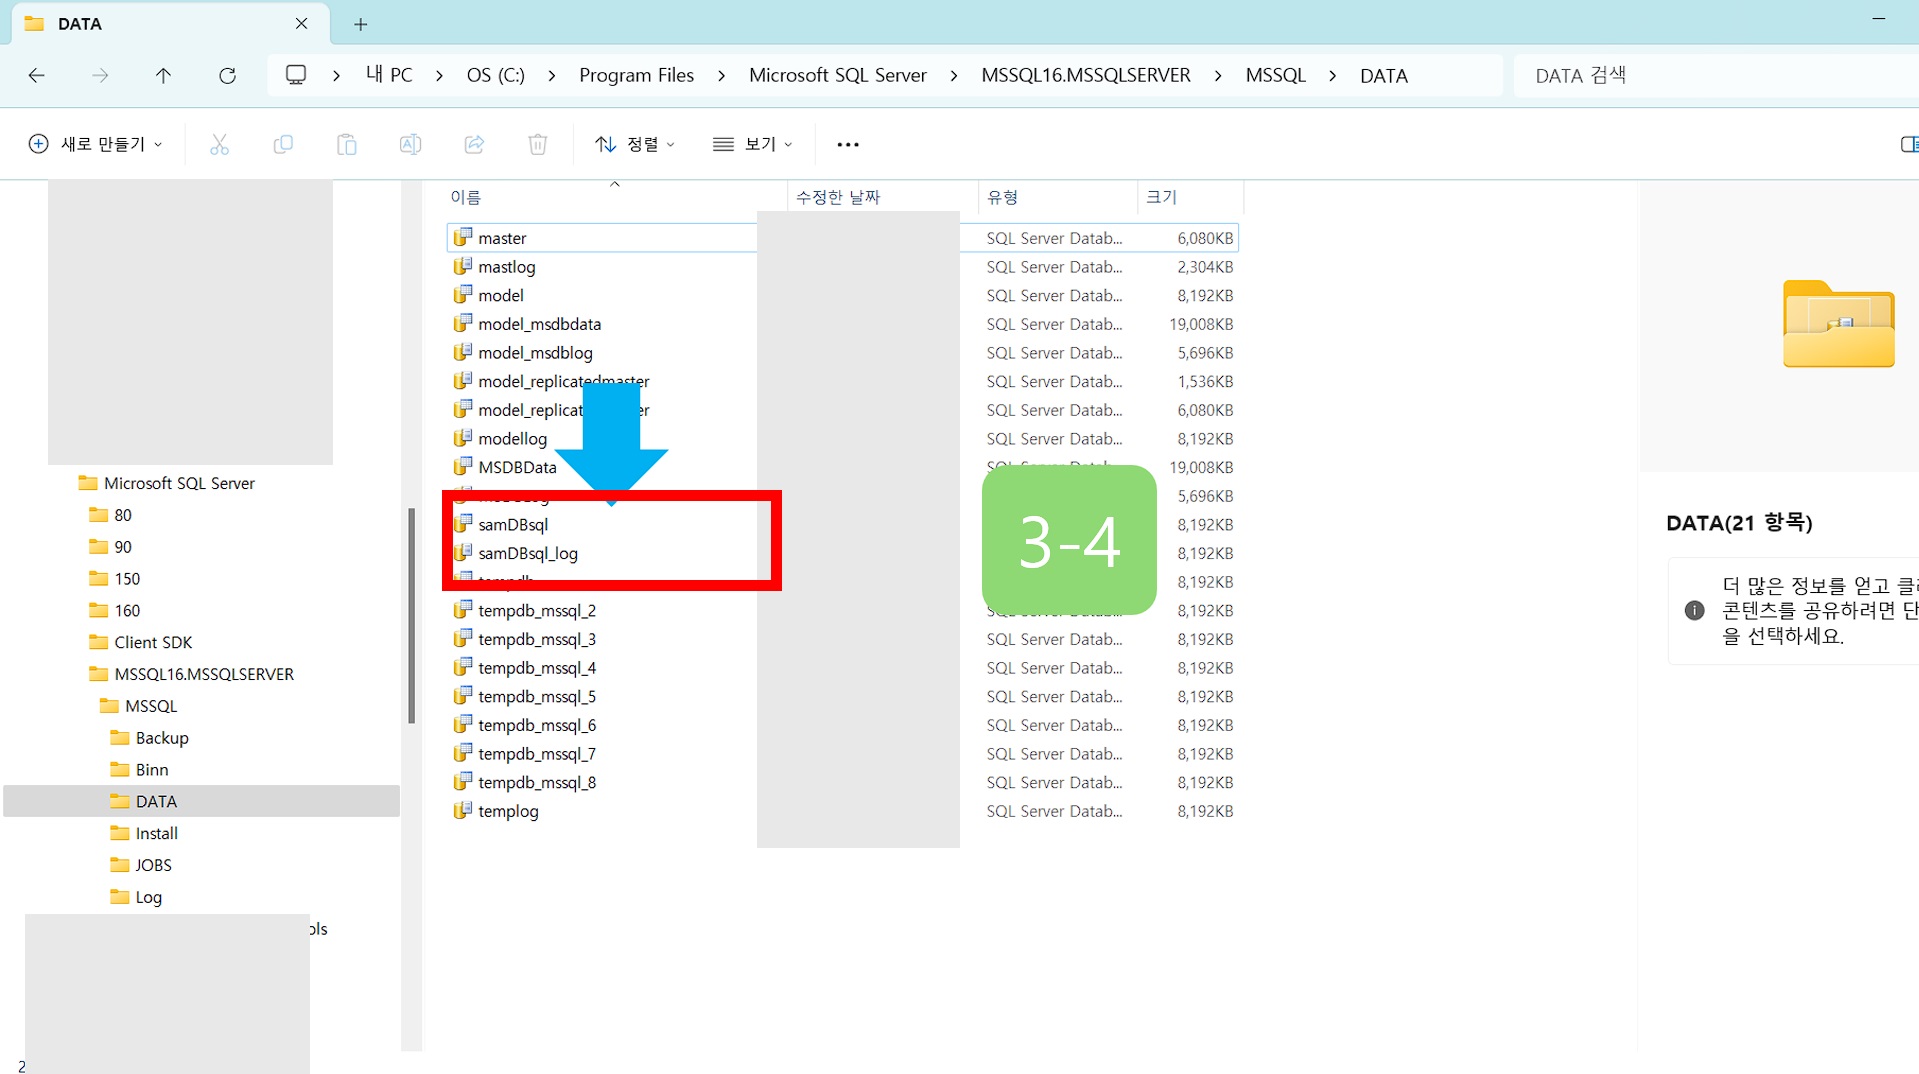Expand chevron after MSSQL16.MSSQLSERVER in path
Image resolution: width=1919 pixels, height=1074 pixels.
click(x=1218, y=76)
